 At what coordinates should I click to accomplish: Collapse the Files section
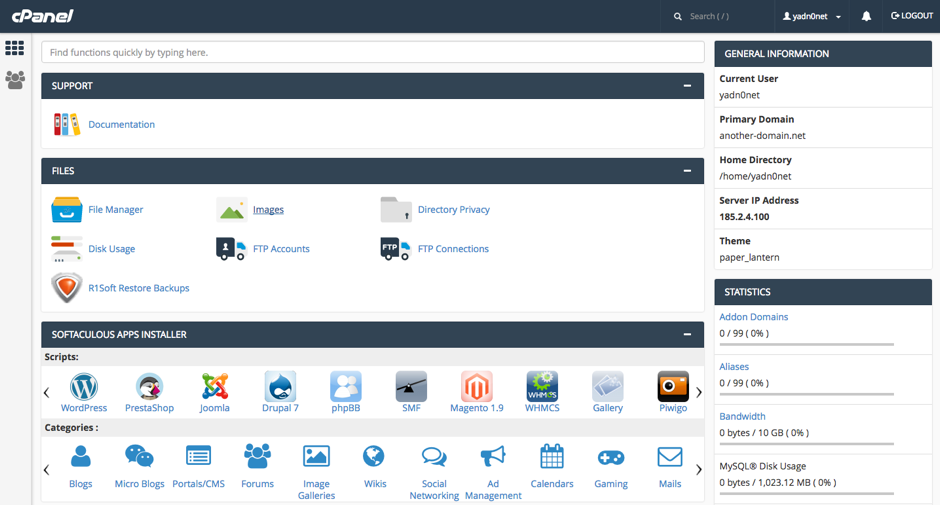click(x=687, y=171)
